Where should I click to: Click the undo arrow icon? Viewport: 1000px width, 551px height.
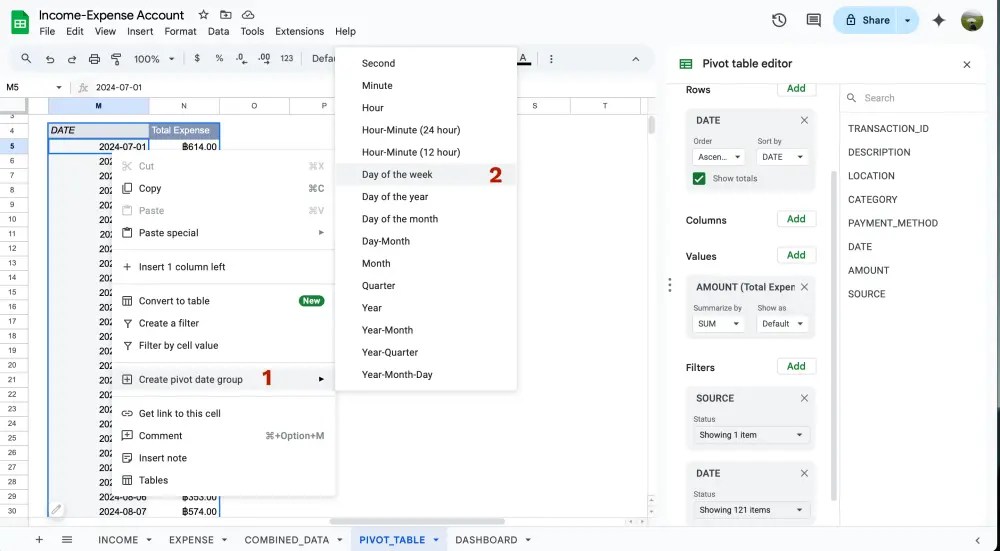pos(50,59)
